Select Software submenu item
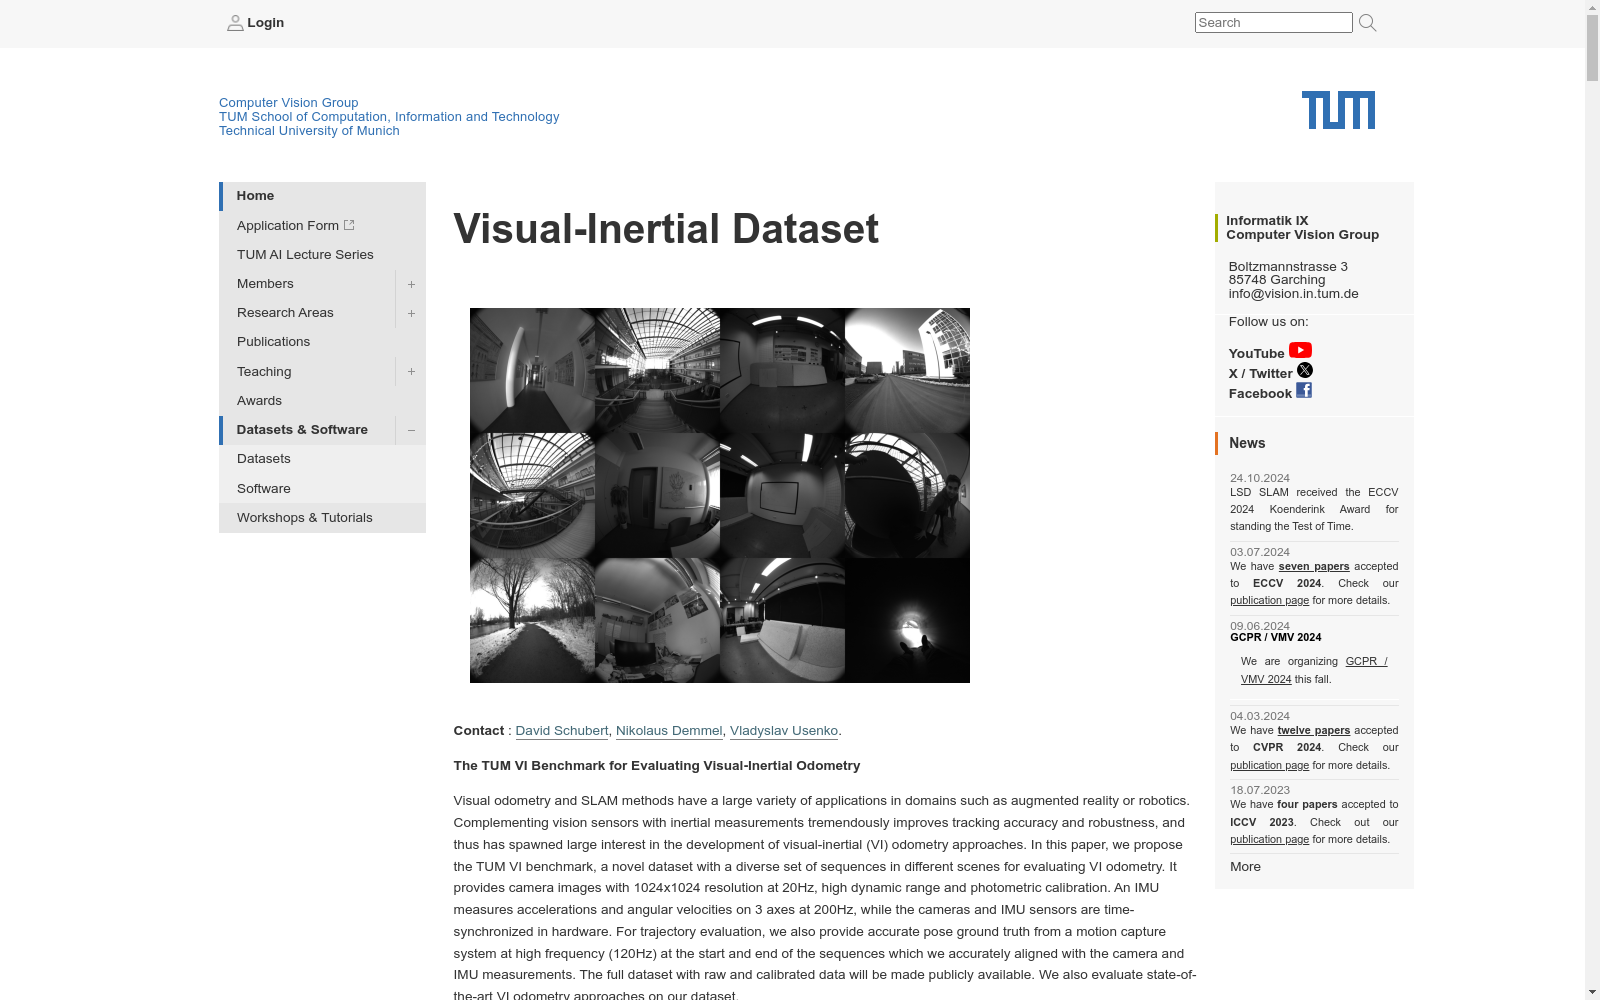 click(x=322, y=488)
